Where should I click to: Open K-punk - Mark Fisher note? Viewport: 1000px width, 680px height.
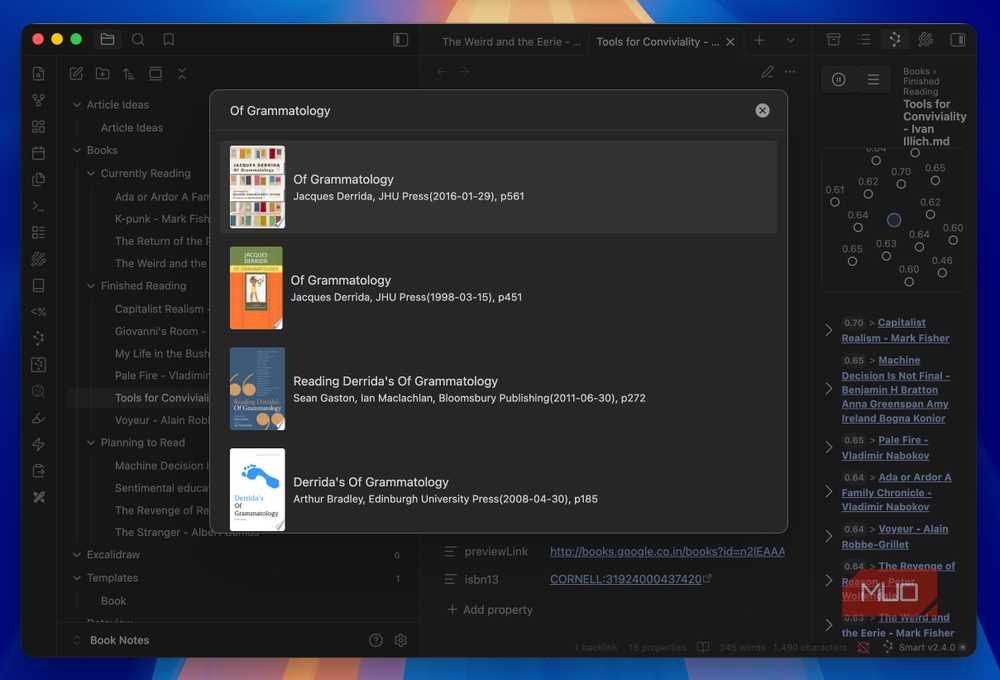click(162, 219)
